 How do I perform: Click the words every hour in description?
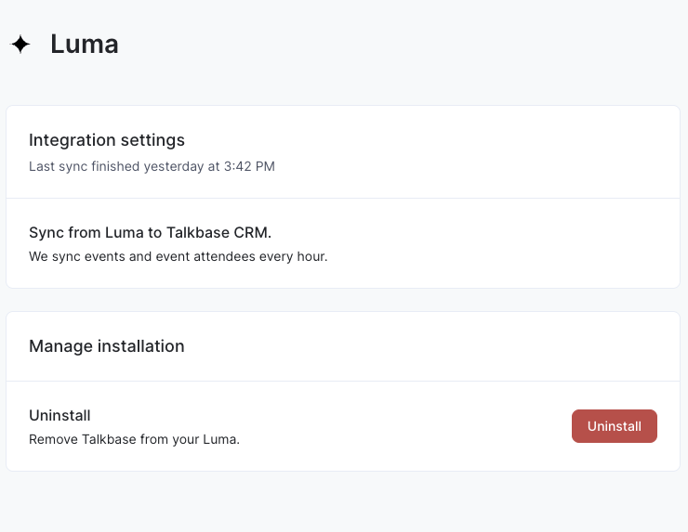point(293,256)
